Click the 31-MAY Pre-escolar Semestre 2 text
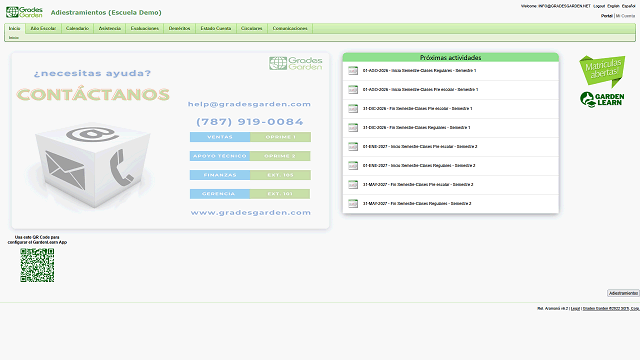The width and height of the screenshot is (640, 360). pyautogui.click(x=418, y=184)
